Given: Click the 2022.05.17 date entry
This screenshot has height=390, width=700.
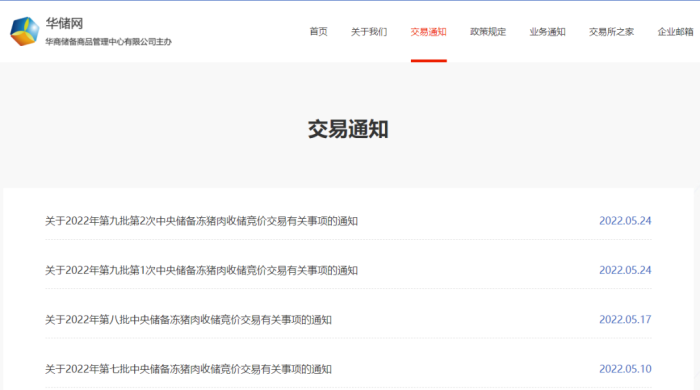Looking at the screenshot, I should (625, 319).
